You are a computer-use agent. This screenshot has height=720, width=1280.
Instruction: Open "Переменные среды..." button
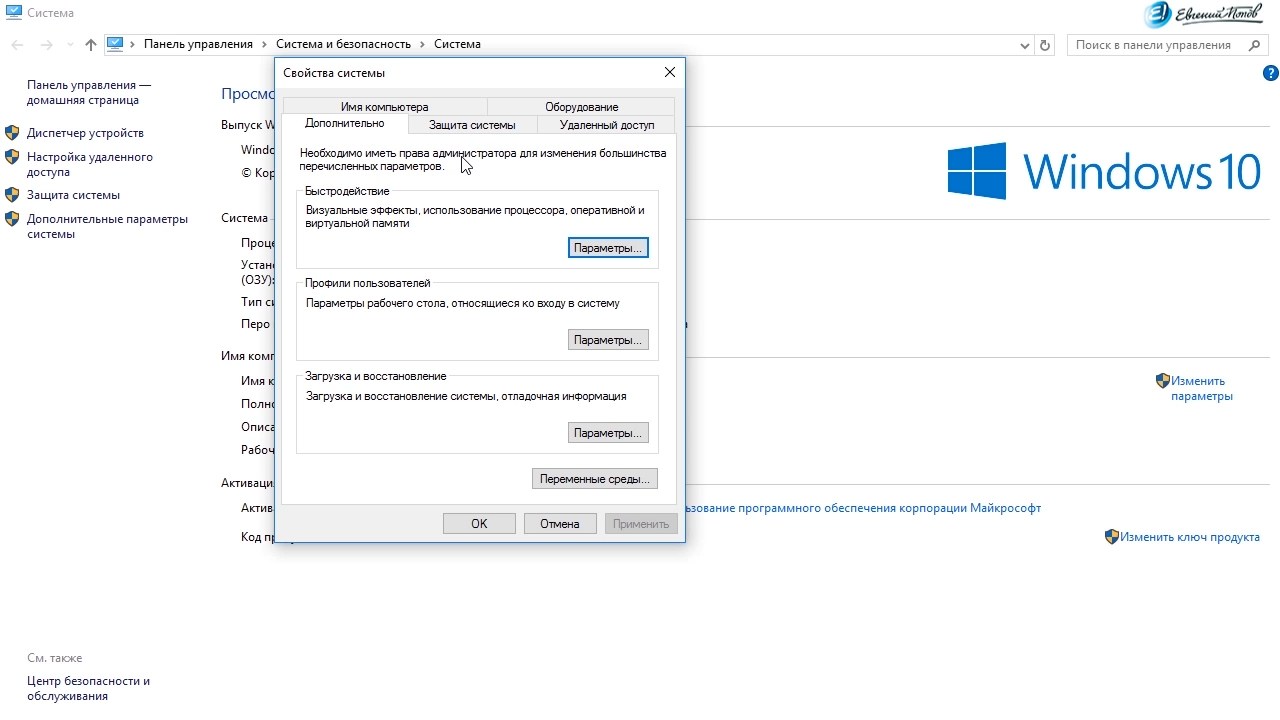(595, 479)
